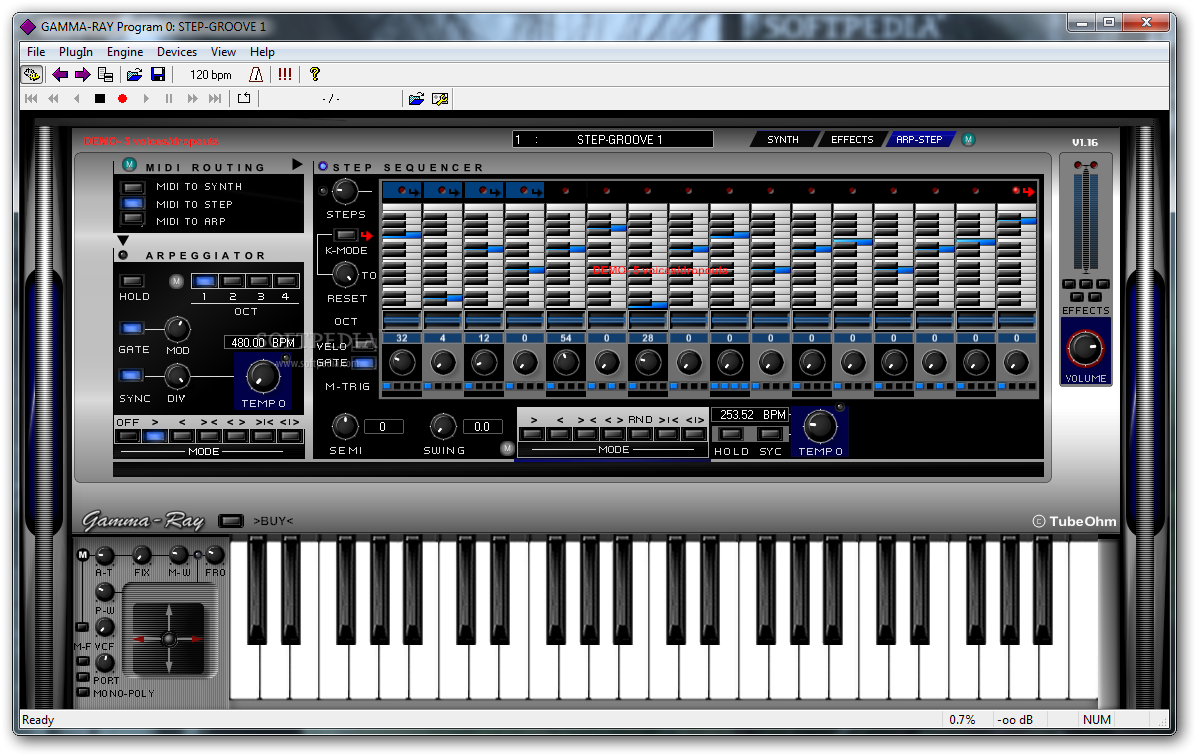Click the 120 bpm tempo display
1197x756 pixels.
[211, 75]
